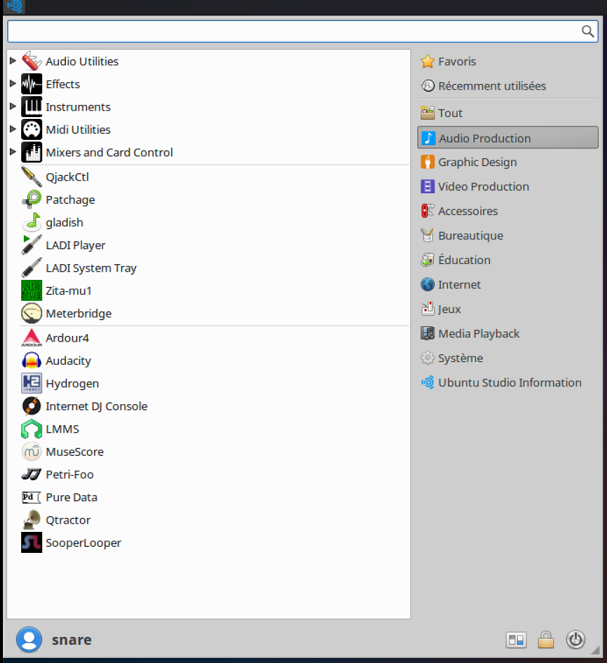Open LADI Player icon
607x663 pixels.
[31, 245]
